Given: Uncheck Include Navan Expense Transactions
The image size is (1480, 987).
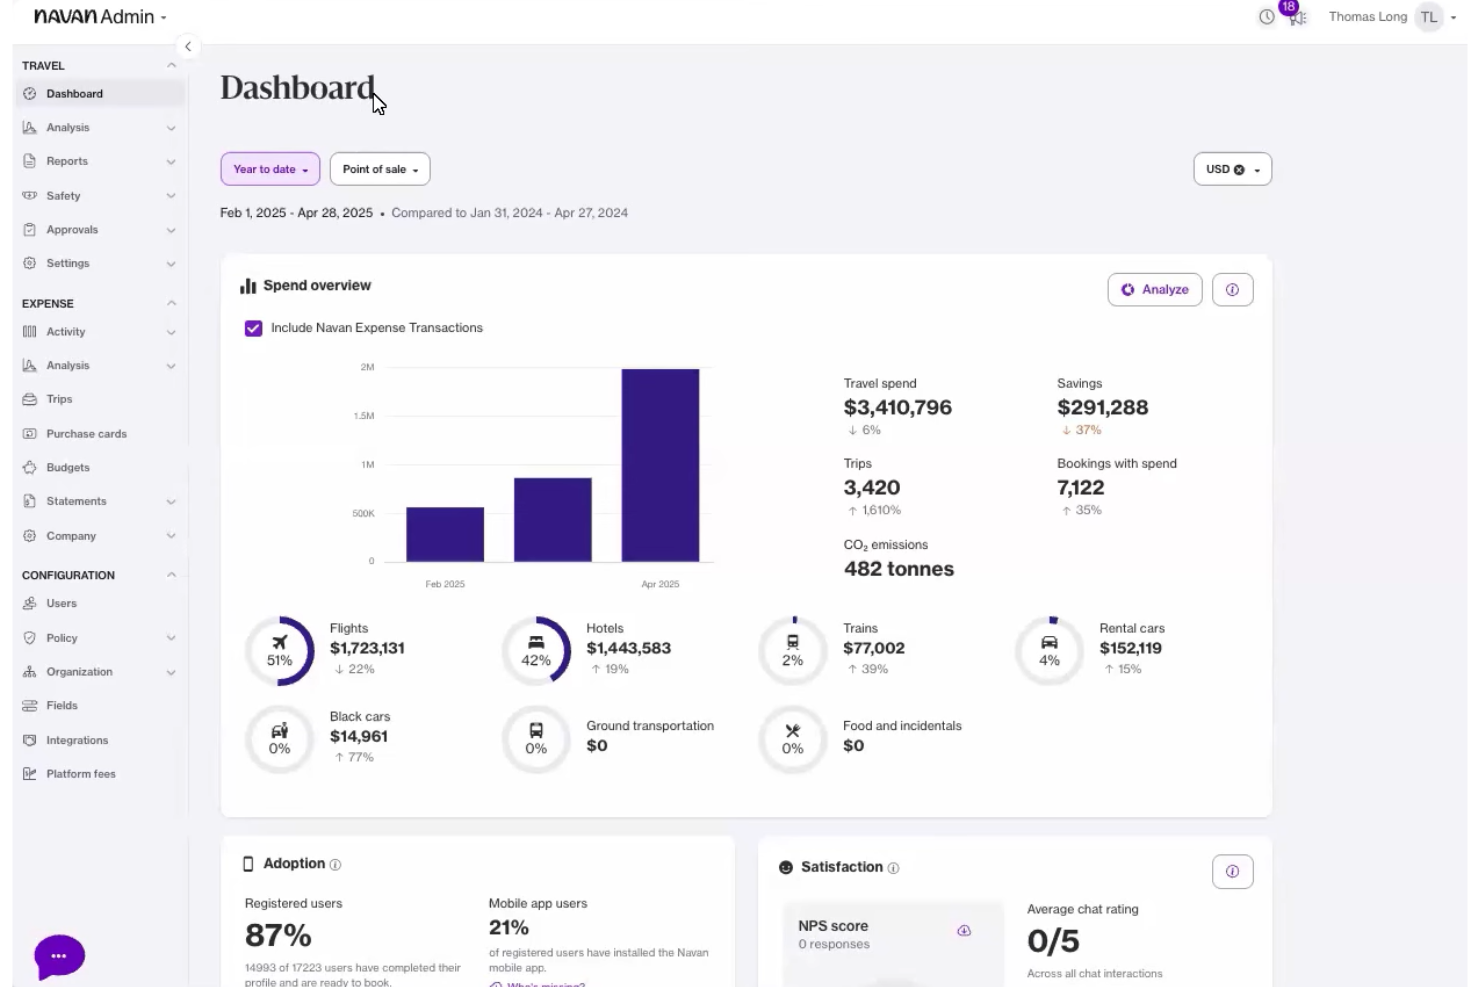Looking at the screenshot, I should click(253, 327).
